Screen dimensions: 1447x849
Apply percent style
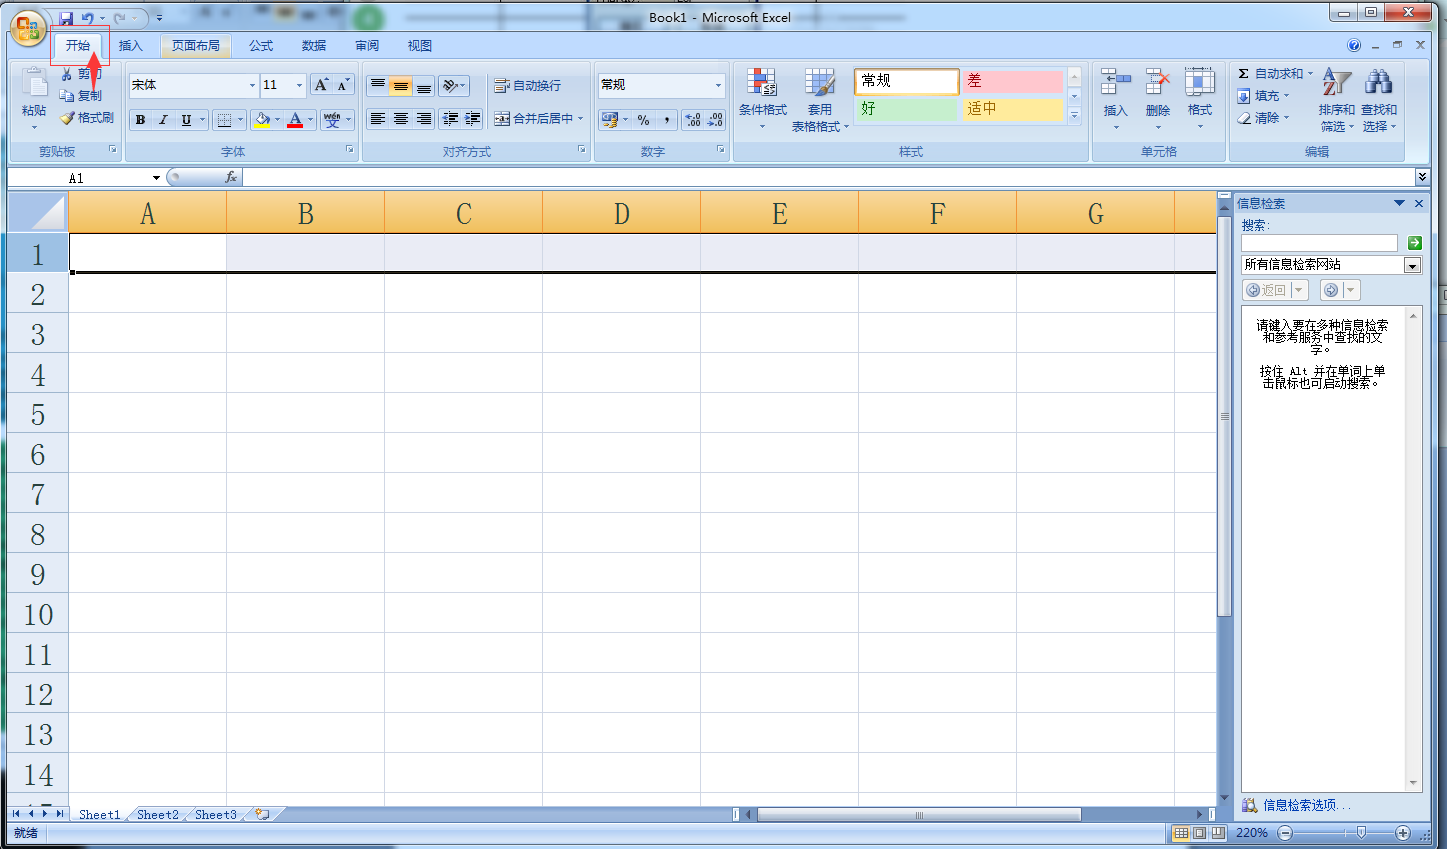pyautogui.click(x=643, y=120)
